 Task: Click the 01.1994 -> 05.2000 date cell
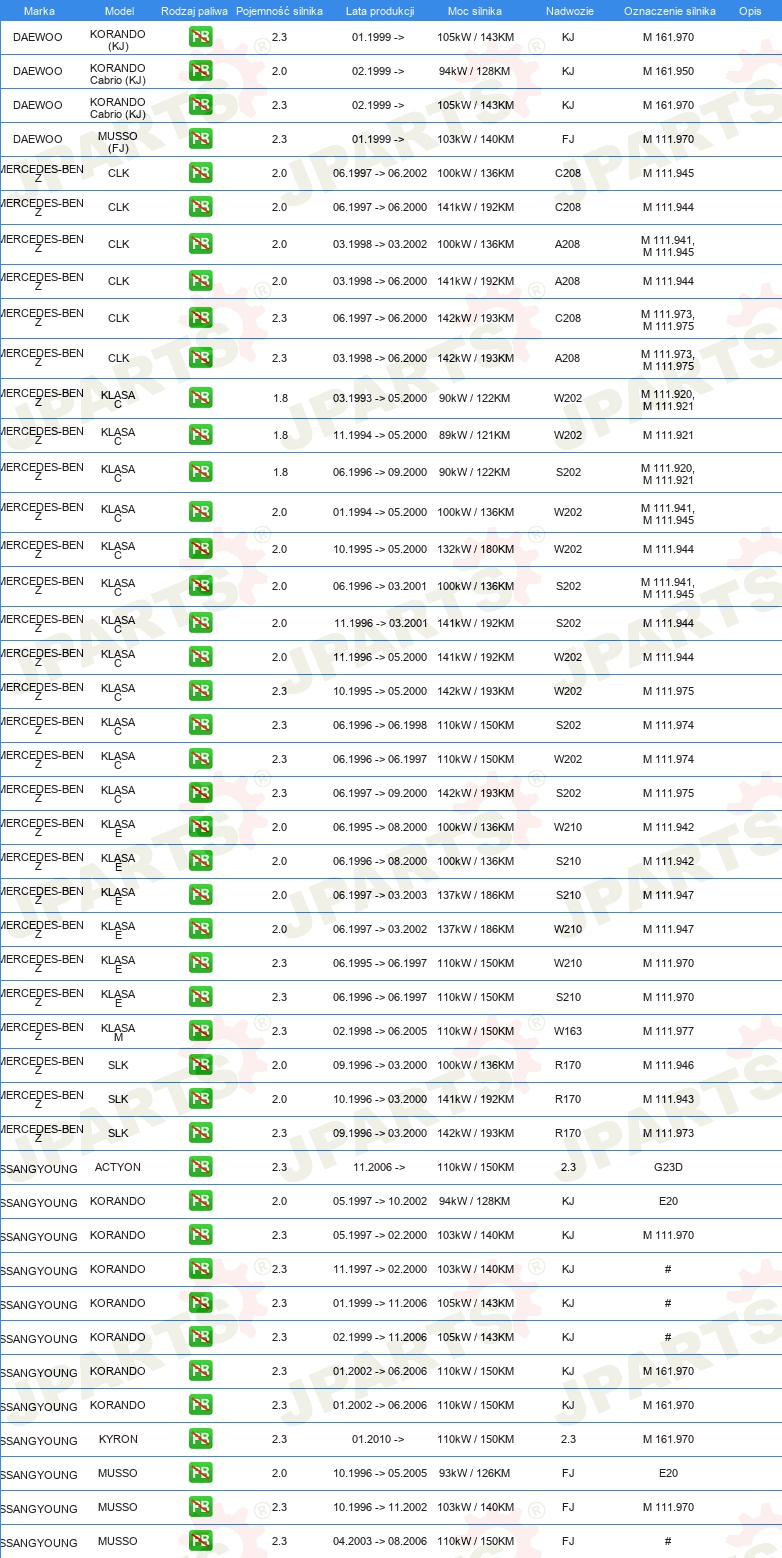[x=380, y=512]
